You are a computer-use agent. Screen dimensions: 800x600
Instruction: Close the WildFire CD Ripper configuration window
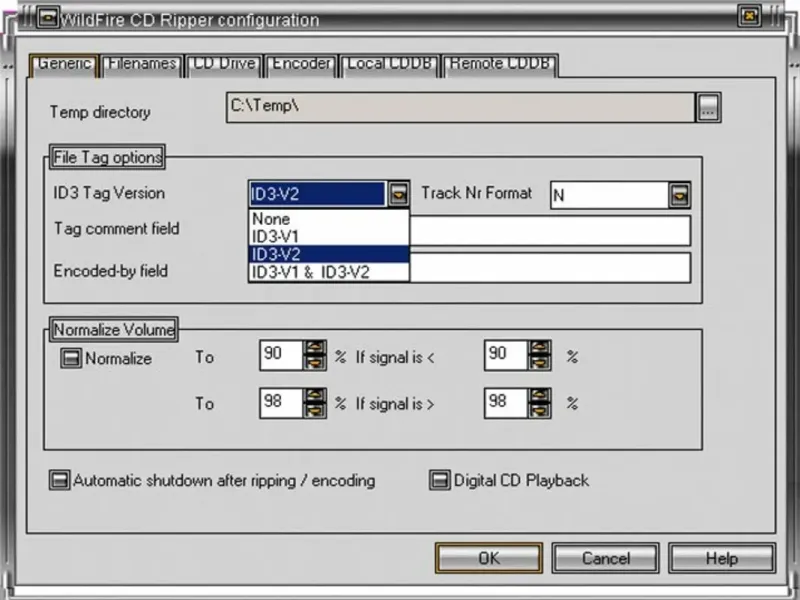click(749, 16)
